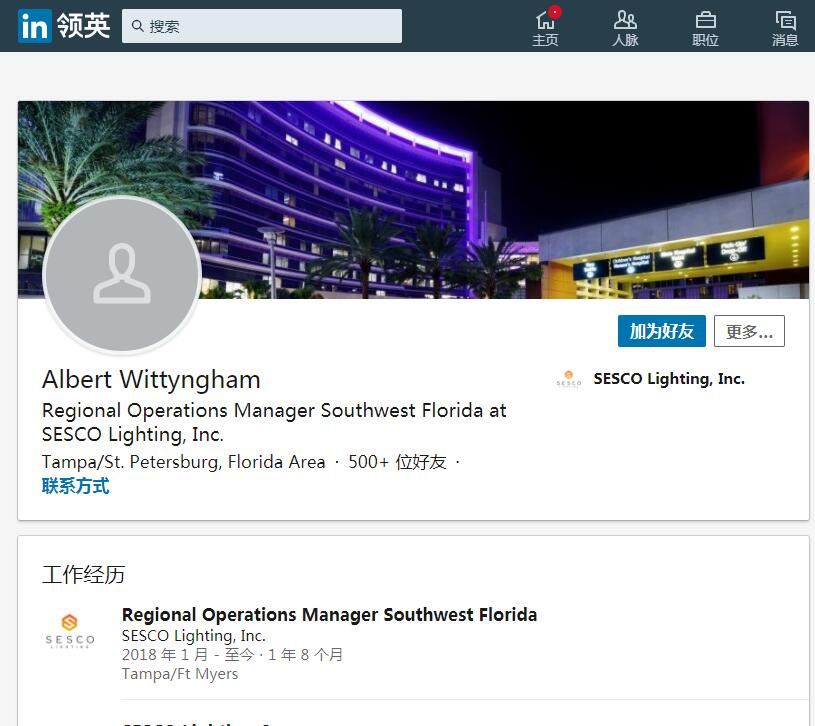The width and height of the screenshot is (815, 726).
Task: Focus the 搜索 search field
Action: (270, 26)
